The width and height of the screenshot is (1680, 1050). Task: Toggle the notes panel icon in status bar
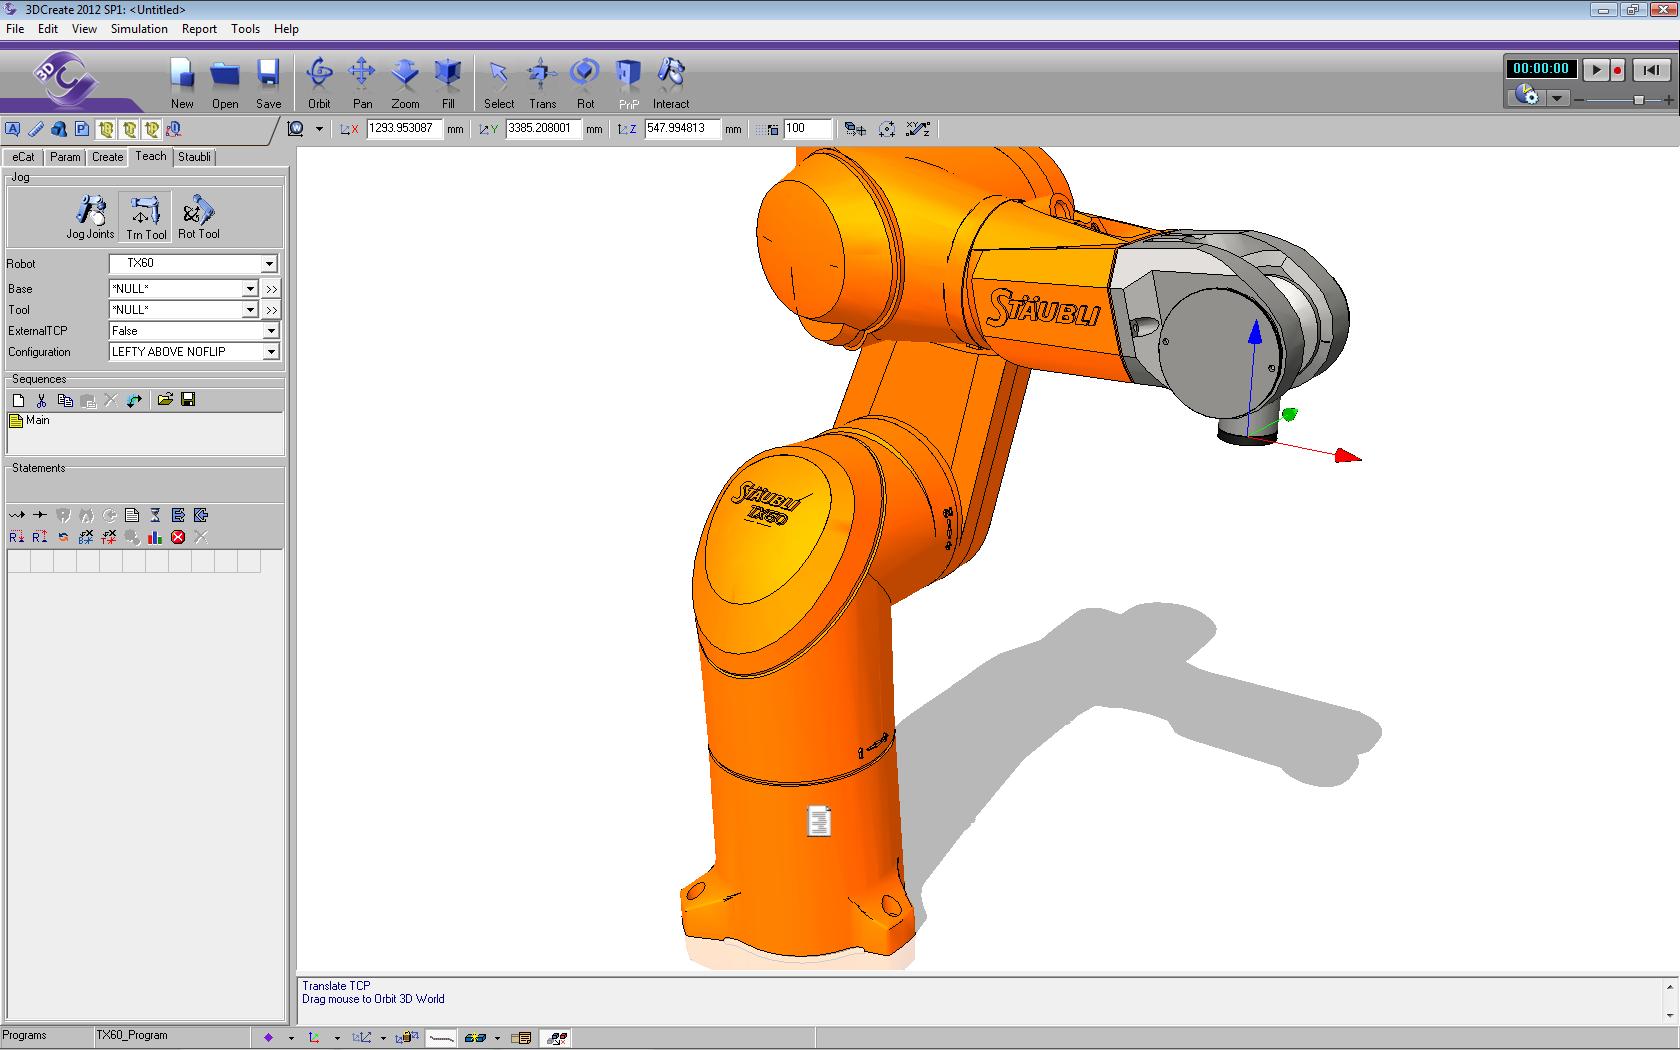(x=521, y=1038)
